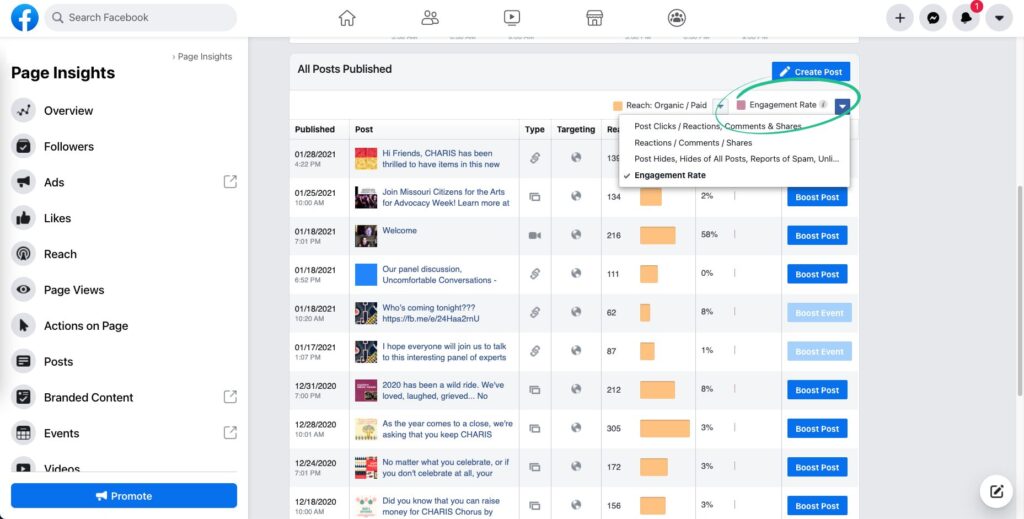Select the checked Engagement Rate option
This screenshot has height=519, width=1024.
click(x=669, y=175)
